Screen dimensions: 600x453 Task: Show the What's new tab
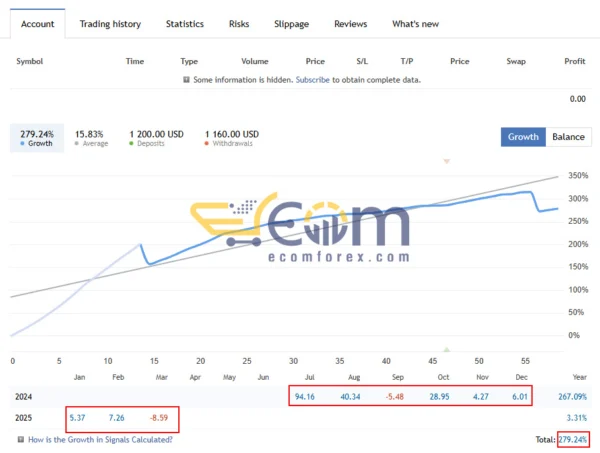point(415,24)
